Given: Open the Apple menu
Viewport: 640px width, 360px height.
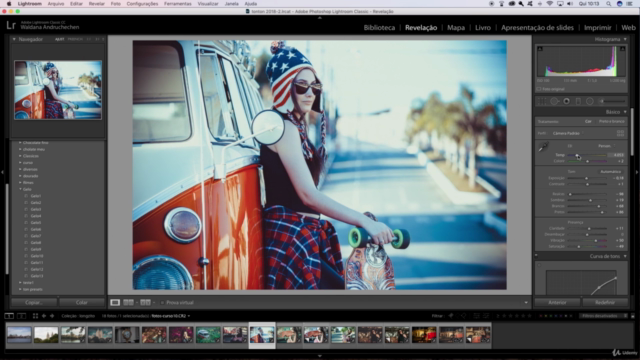Looking at the screenshot, I should click(9, 4).
